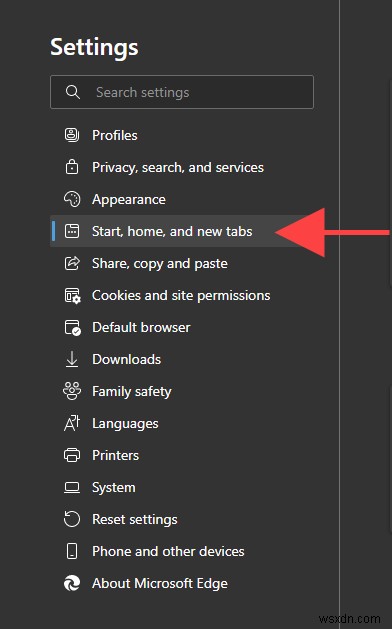Open Profiles settings
The height and width of the screenshot is (629, 392).
point(182,135)
